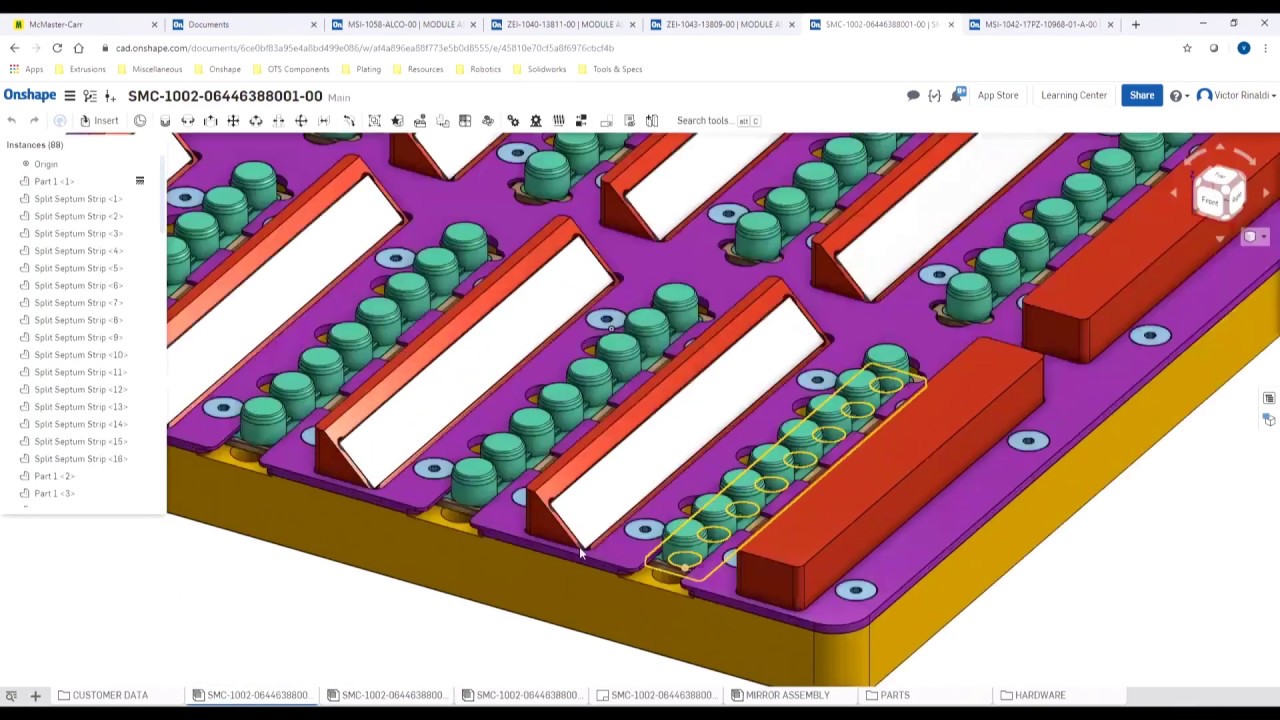1280x720 pixels.
Task: Select the Tangent mate tool
Action: coord(349,121)
